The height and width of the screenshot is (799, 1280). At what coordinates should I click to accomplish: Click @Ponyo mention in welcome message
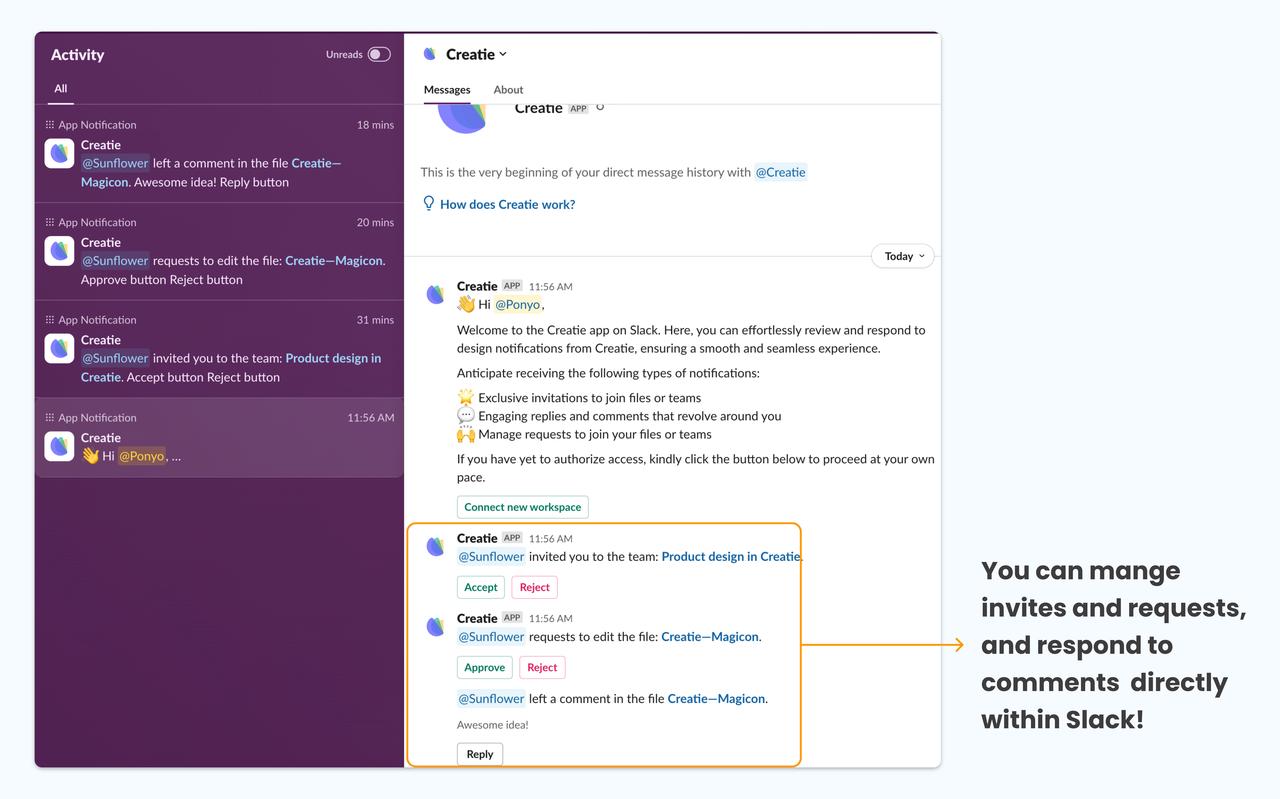518,305
